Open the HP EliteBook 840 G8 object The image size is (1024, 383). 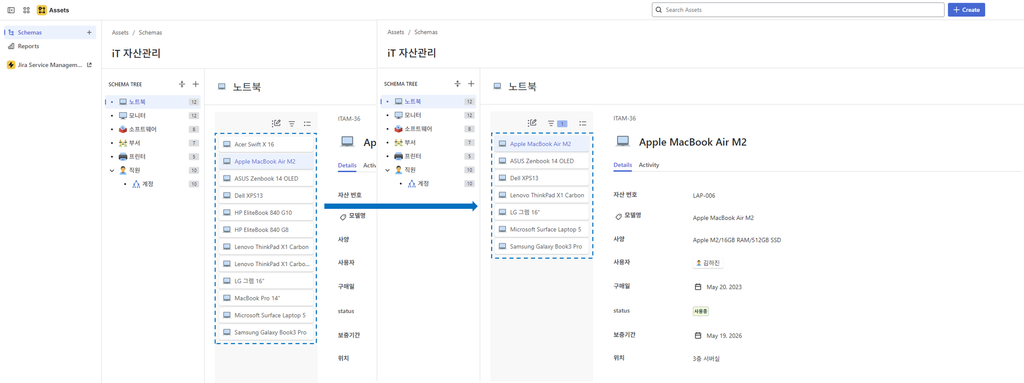pyautogui.click(x=266, y=229)
